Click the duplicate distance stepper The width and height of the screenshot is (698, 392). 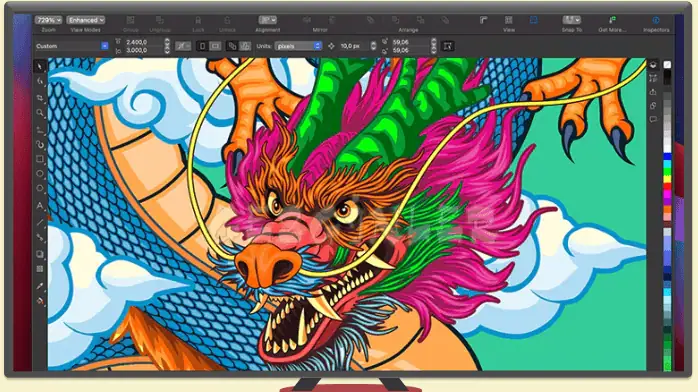click(434, 46)
